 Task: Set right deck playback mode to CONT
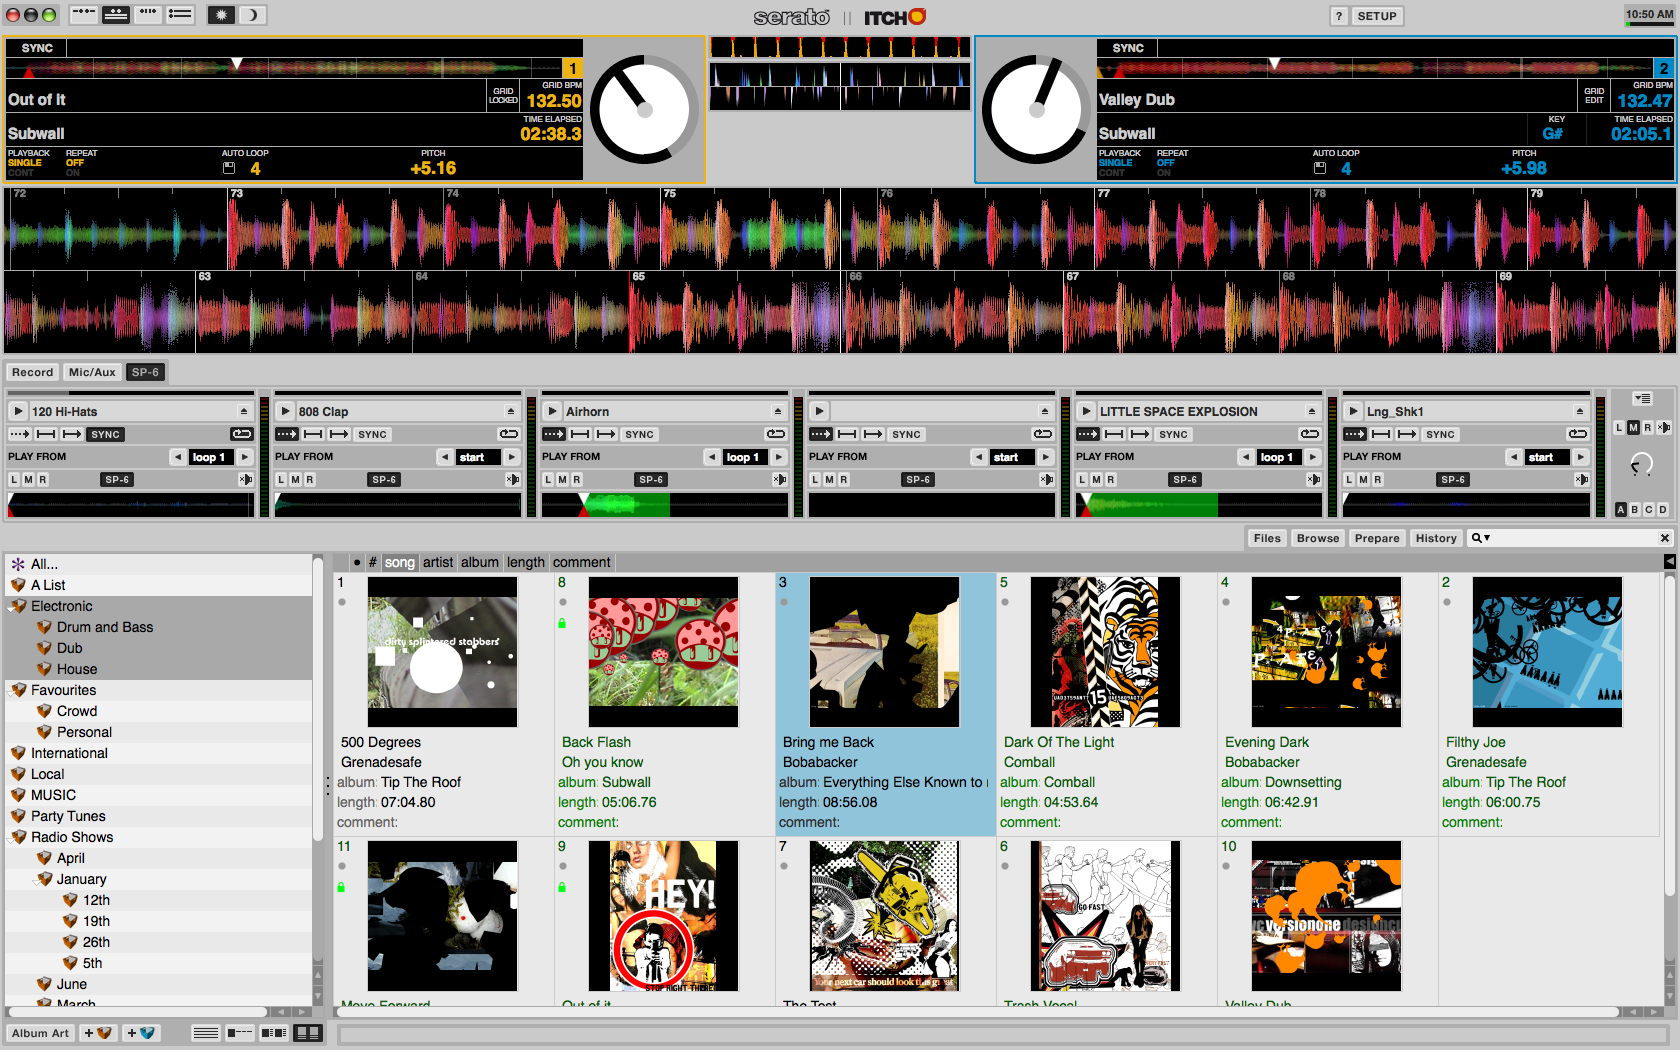pyautogui.click(x=1112, y=173)
